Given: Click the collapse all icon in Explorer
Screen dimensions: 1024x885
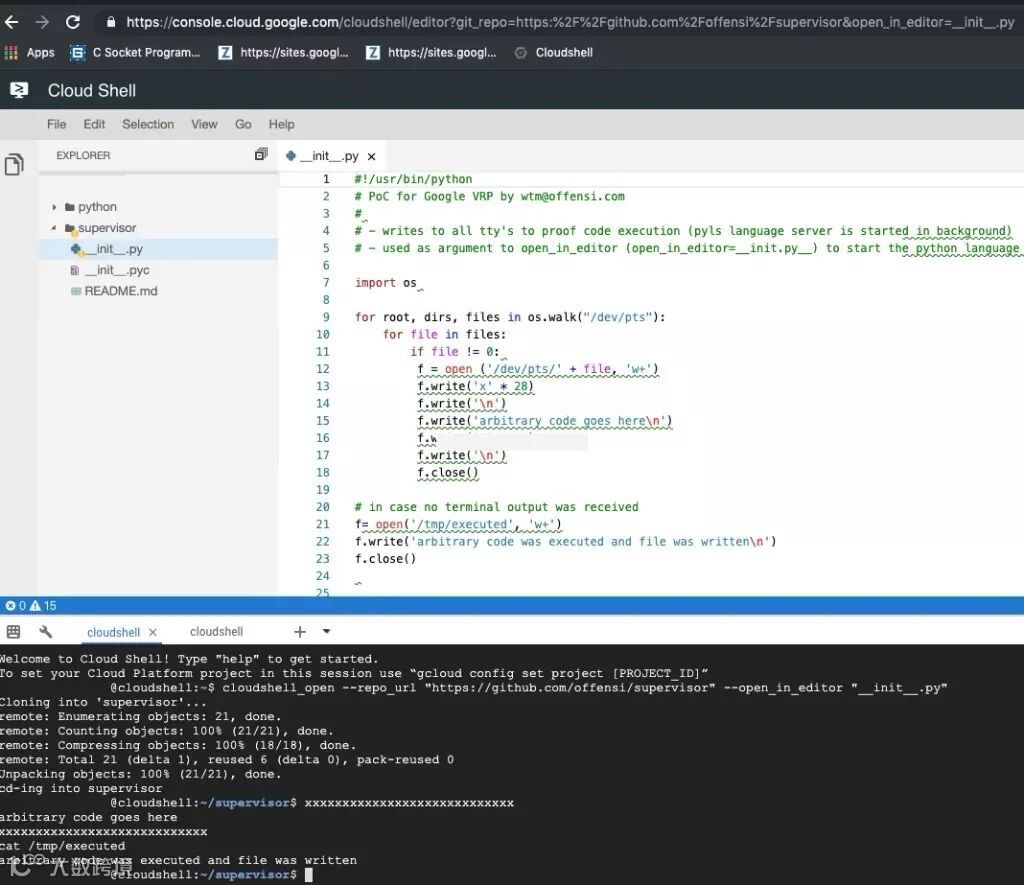Looking at the screenshot, I should [x=261, y=155].
